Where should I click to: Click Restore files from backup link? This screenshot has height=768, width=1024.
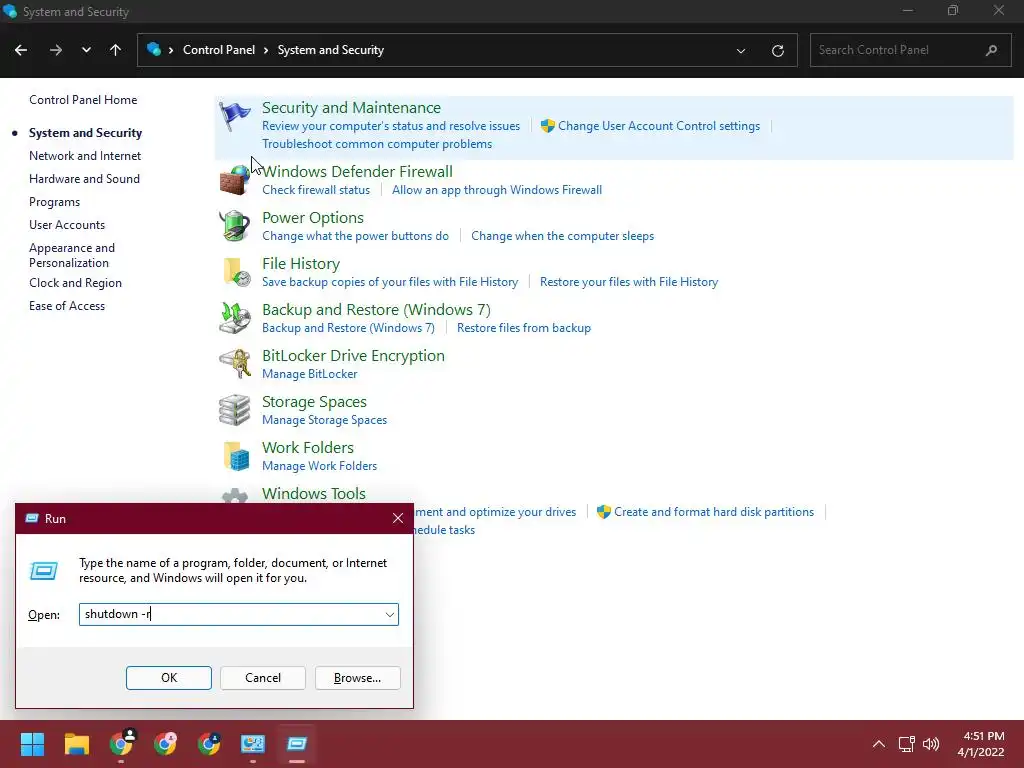tap(524, 328)
